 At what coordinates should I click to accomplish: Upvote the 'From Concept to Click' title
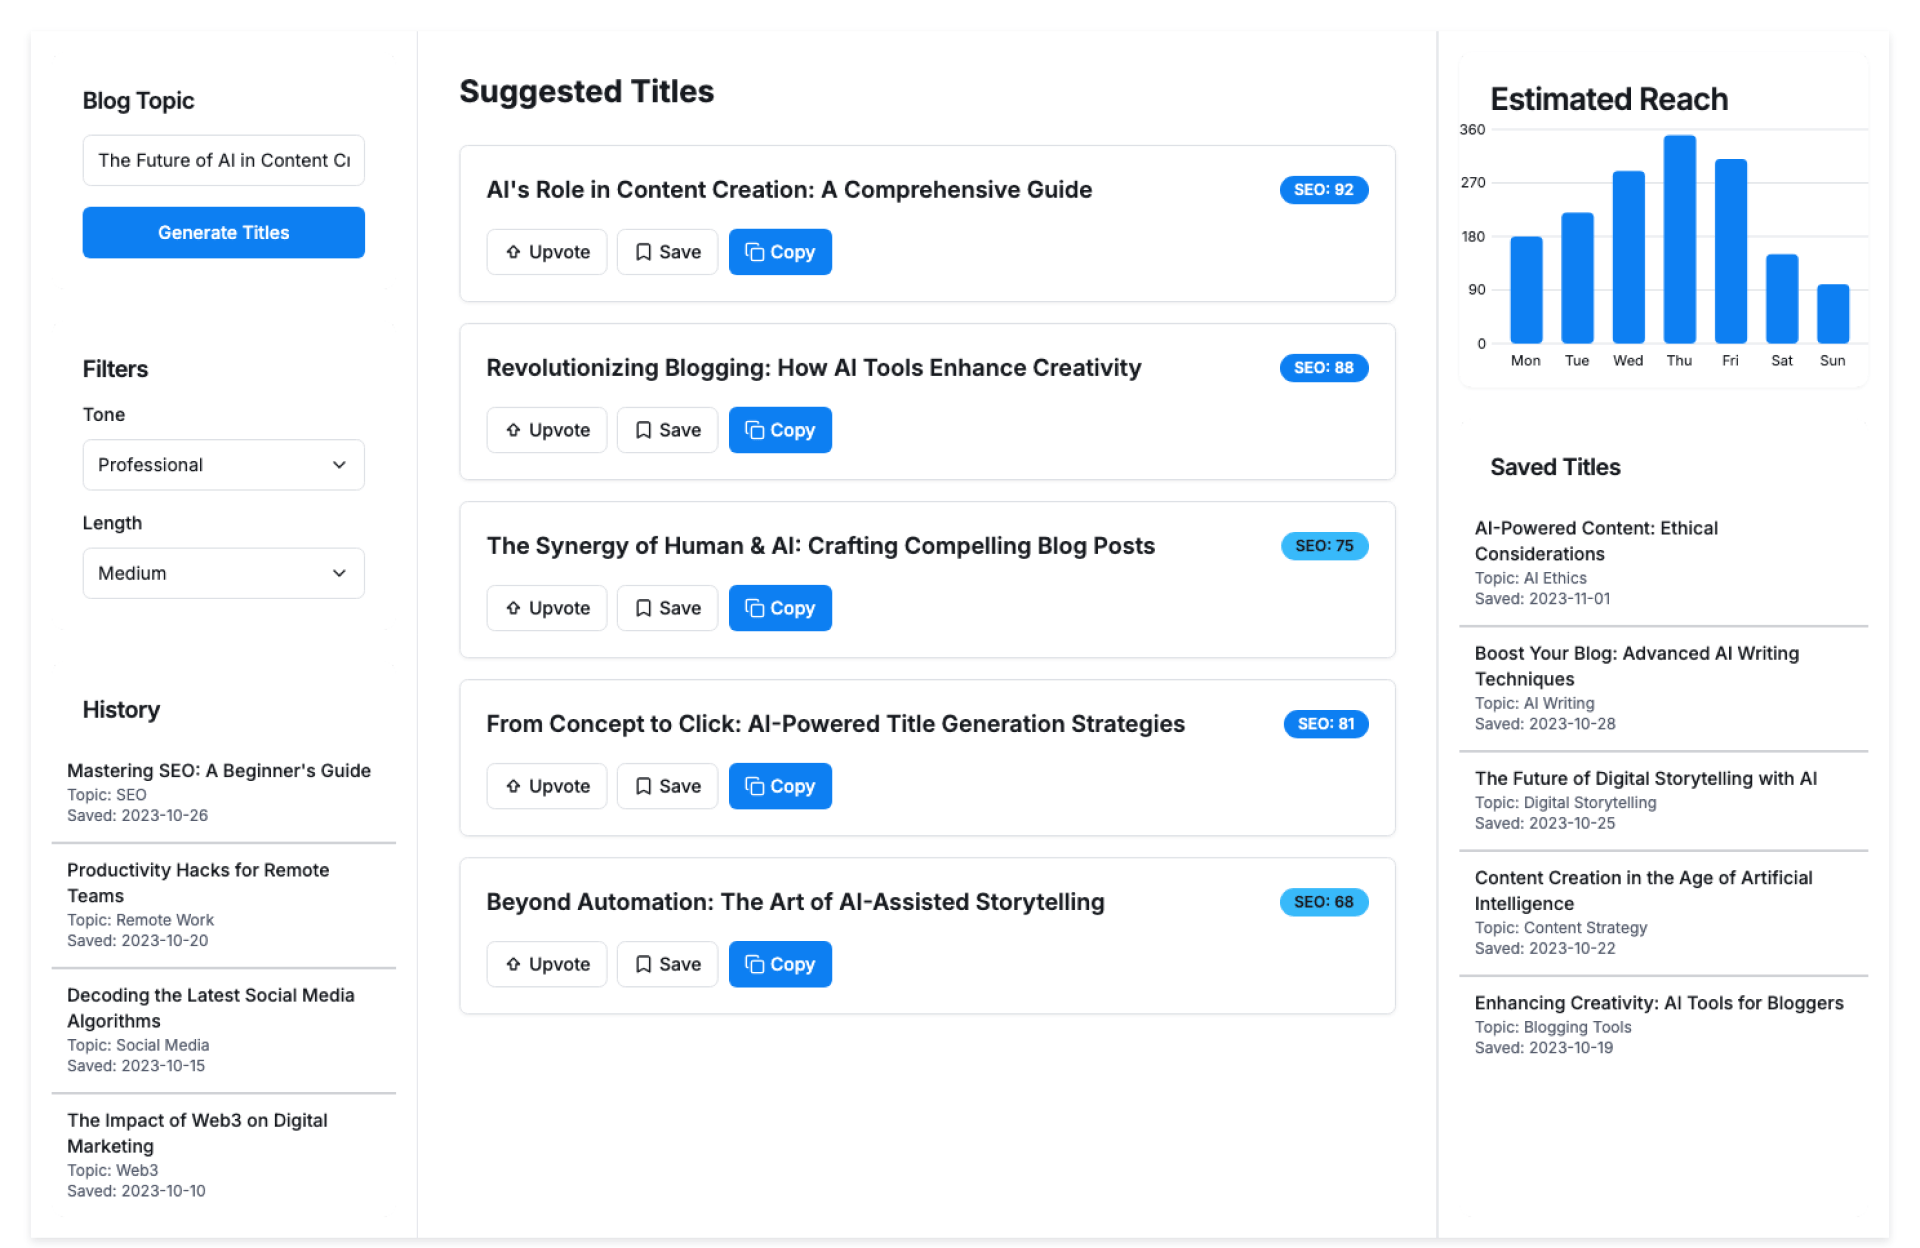546,786
